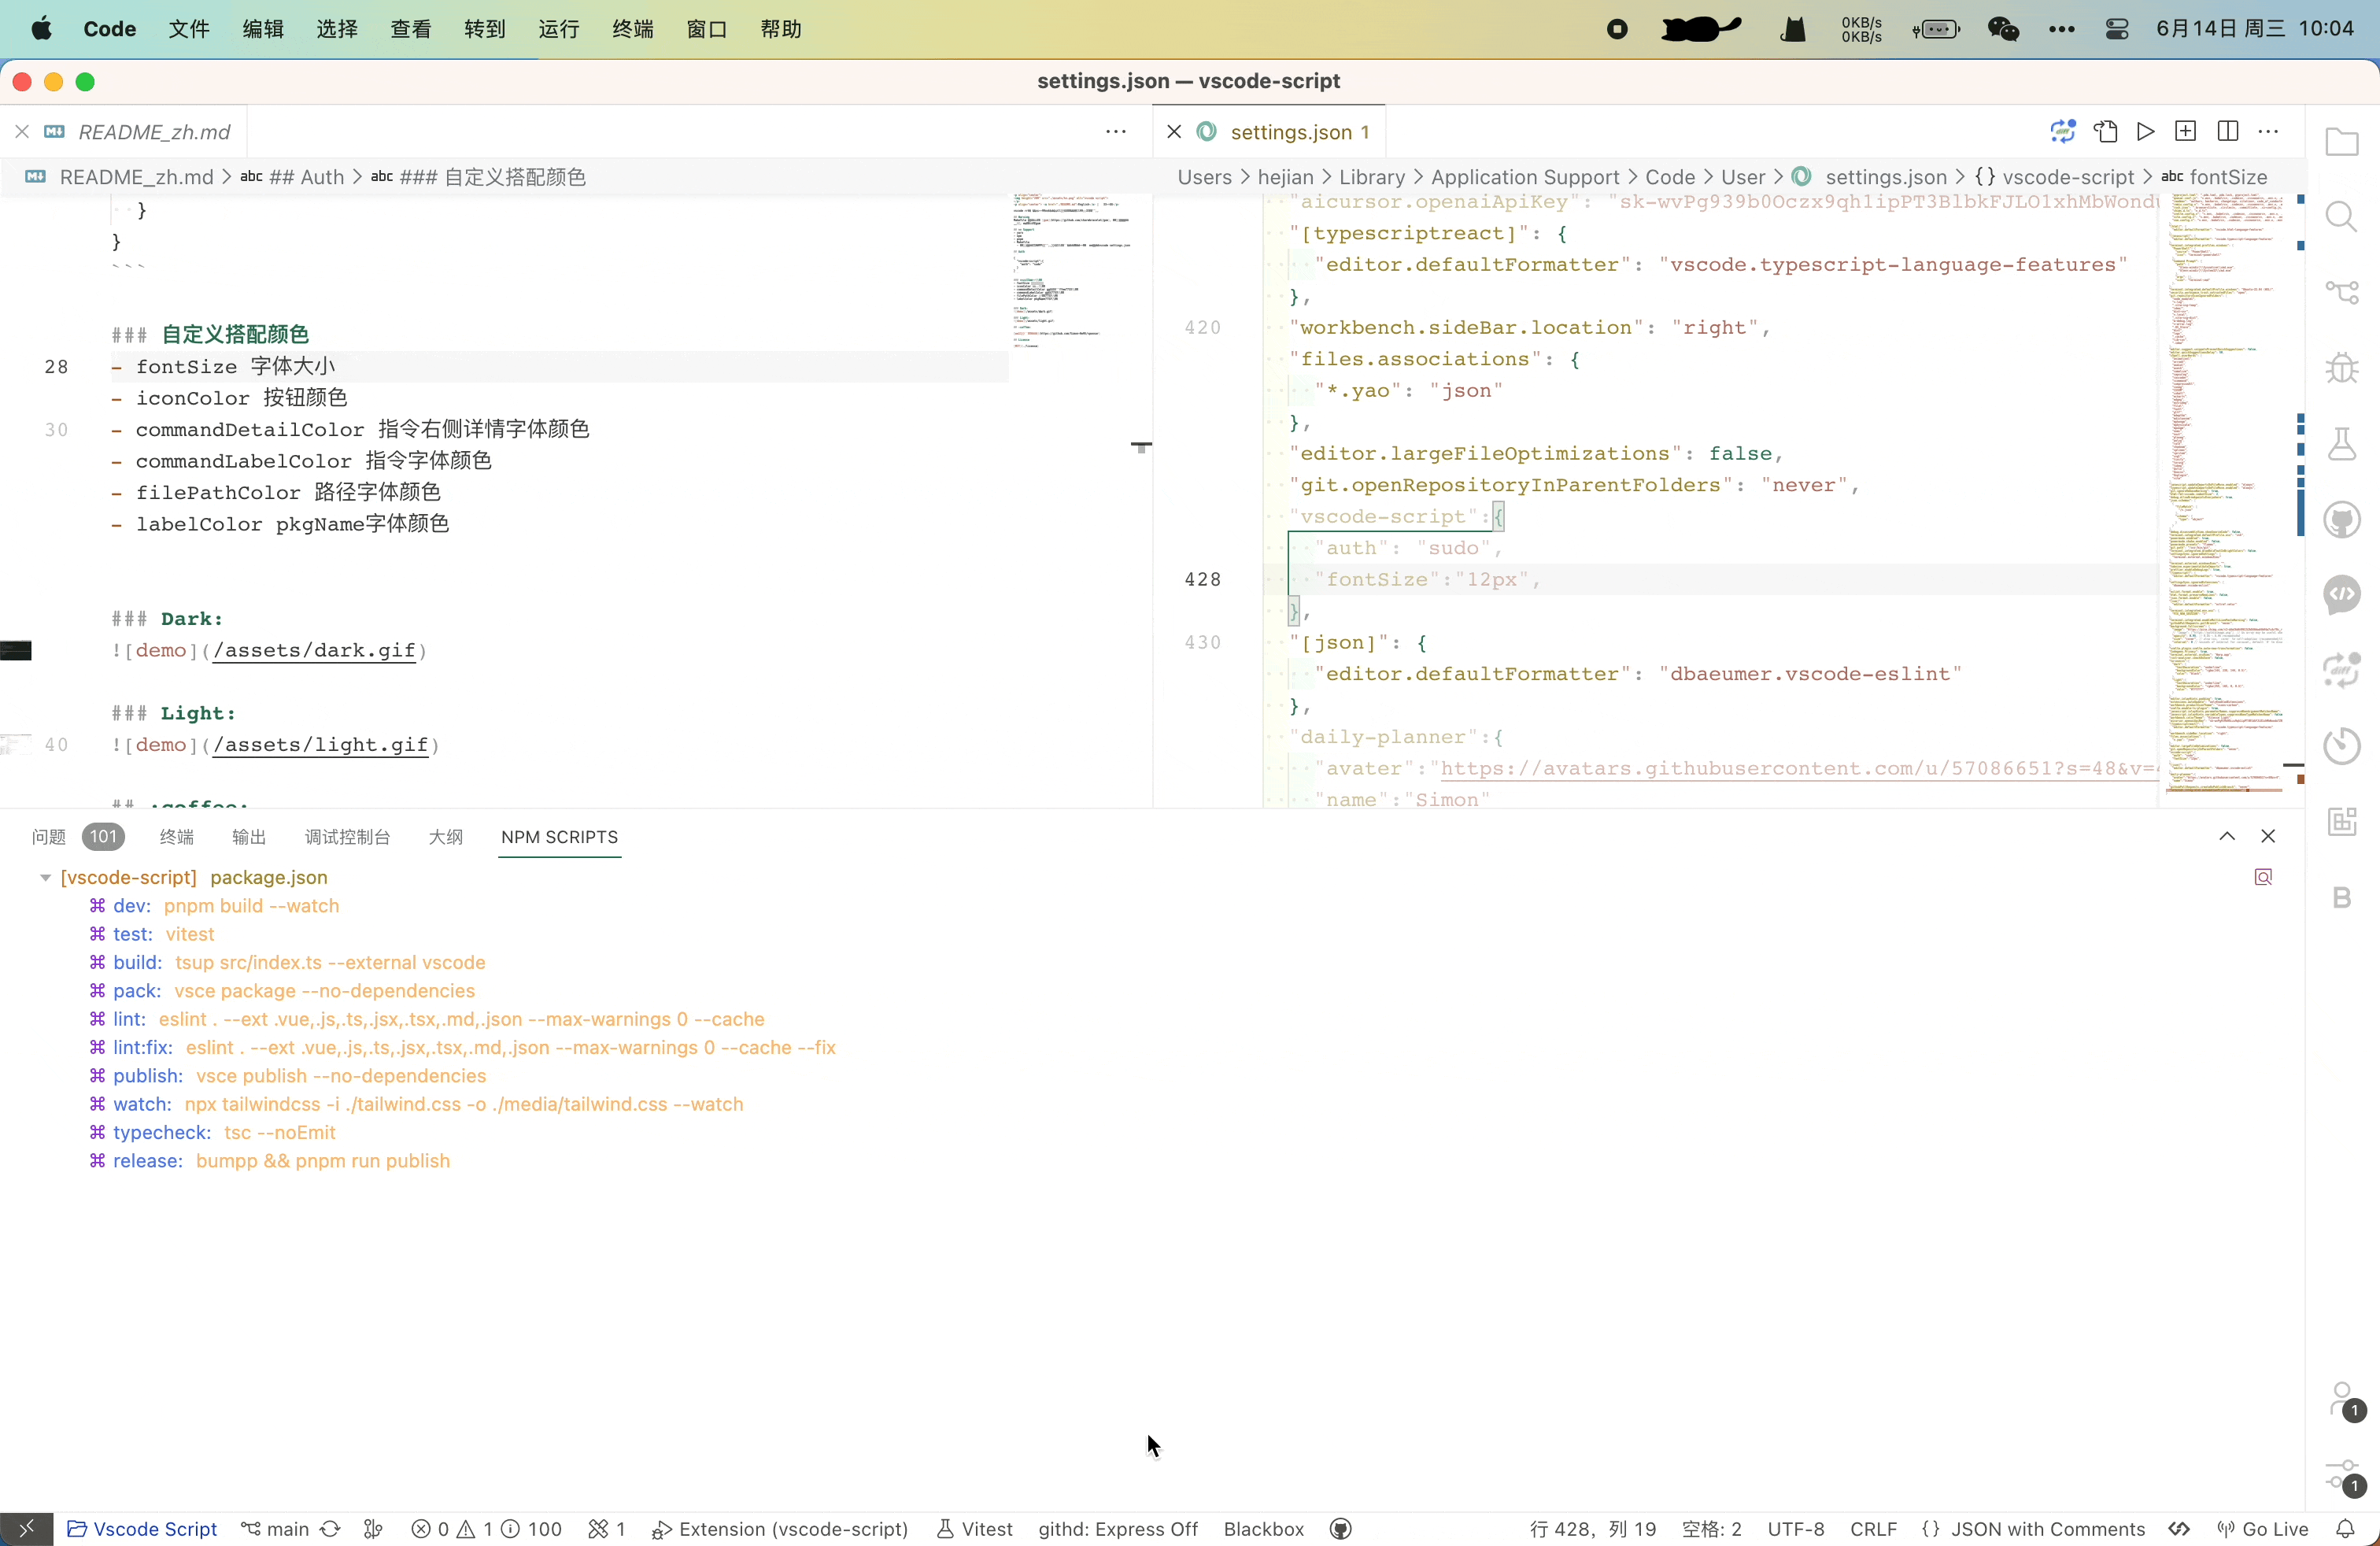Screen dimensions: 2380x1546
Task: Maximize the panel with the up chevron
Action: click(x=2227, y=836)
